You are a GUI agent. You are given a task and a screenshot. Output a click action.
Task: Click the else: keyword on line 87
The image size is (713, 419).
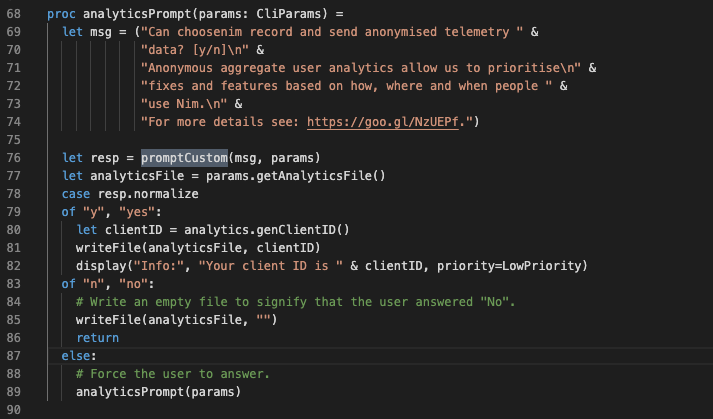79,356
